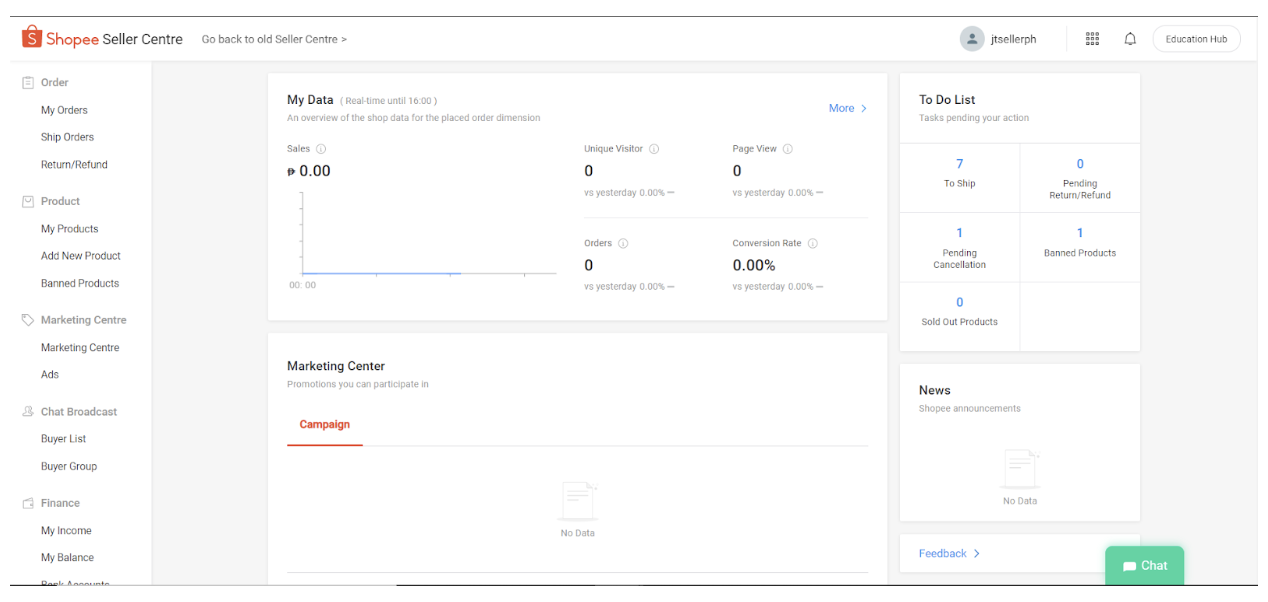Click the Shopee Seller Centre logo
The width and height of the screenshot is (1268, 602).
click(102, 39)
